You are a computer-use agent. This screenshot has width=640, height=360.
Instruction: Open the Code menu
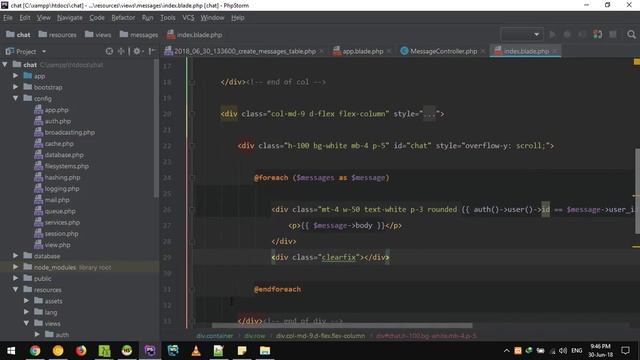(97, 18)
